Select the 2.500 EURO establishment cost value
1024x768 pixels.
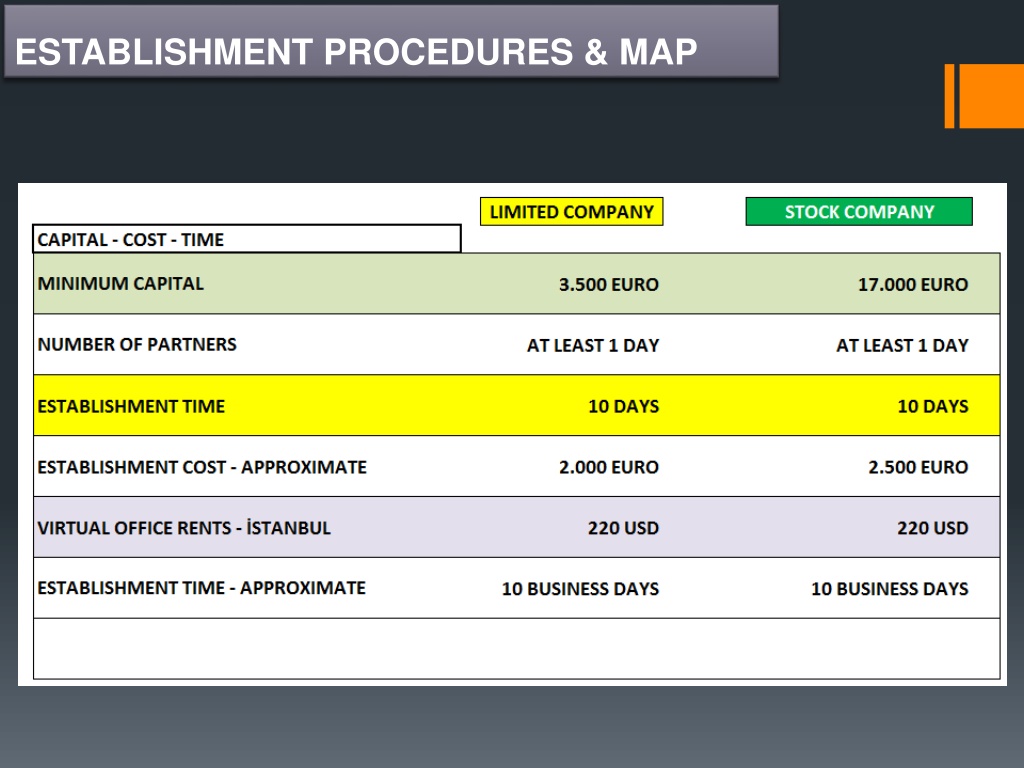pos(918,467)
